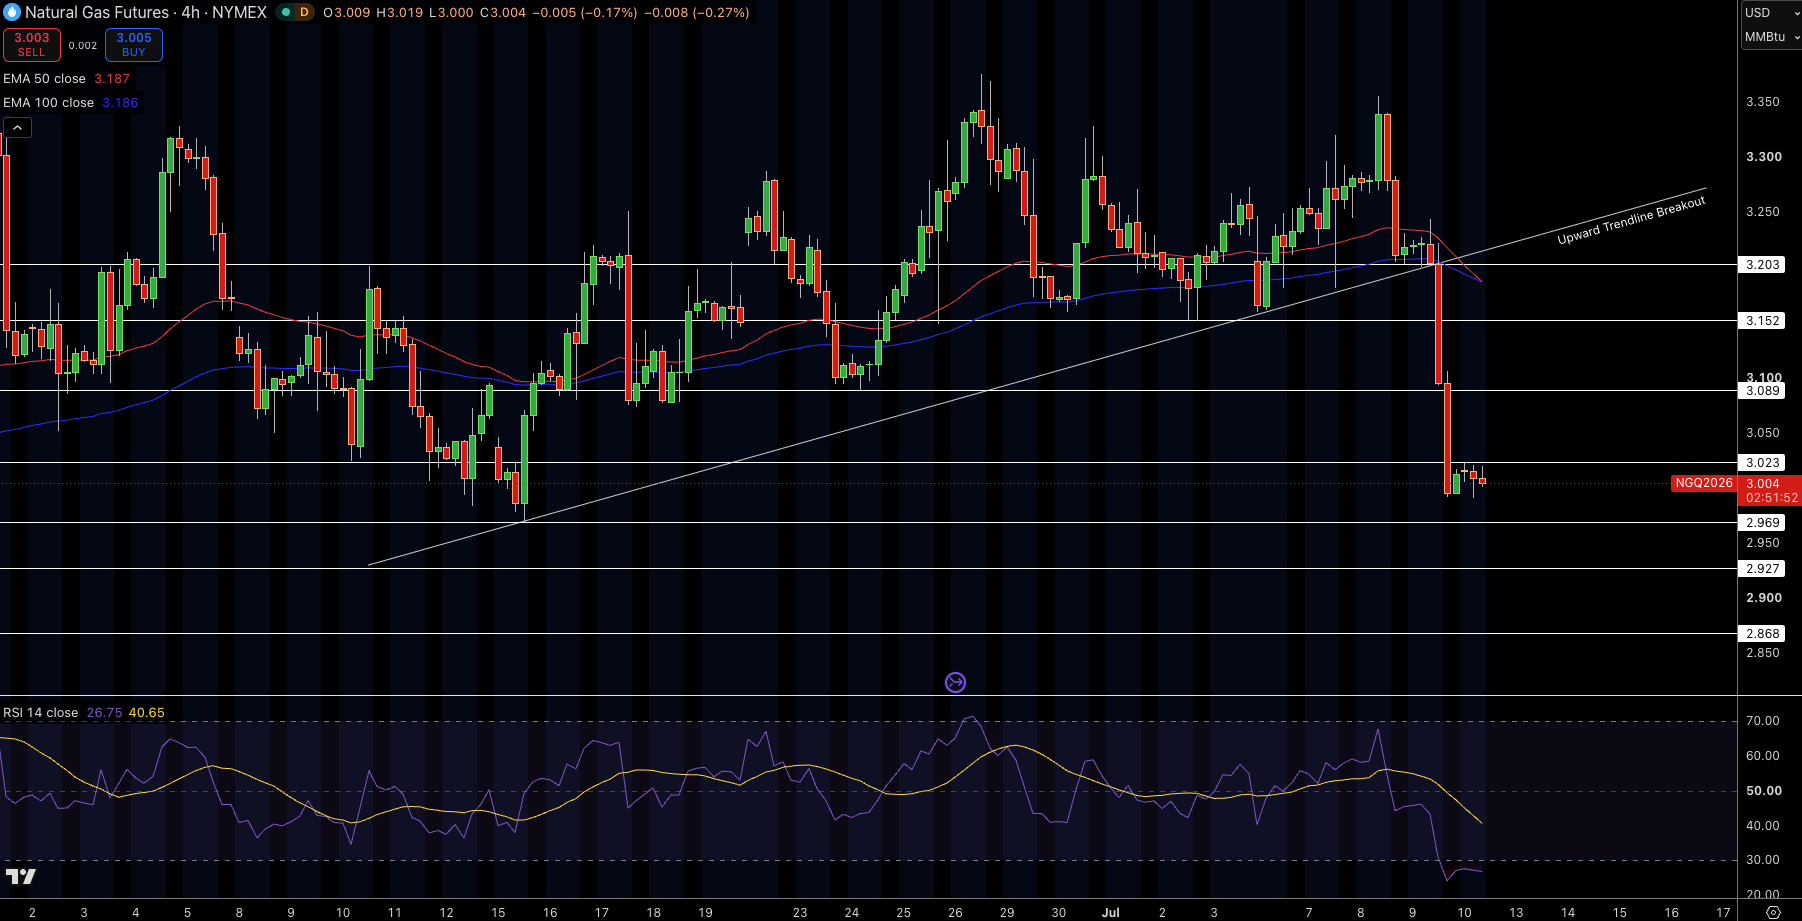The width and height of the screenshot is (1802, 921).
Task: Click the BUY 3.005 button
Action: pos(134,45)
